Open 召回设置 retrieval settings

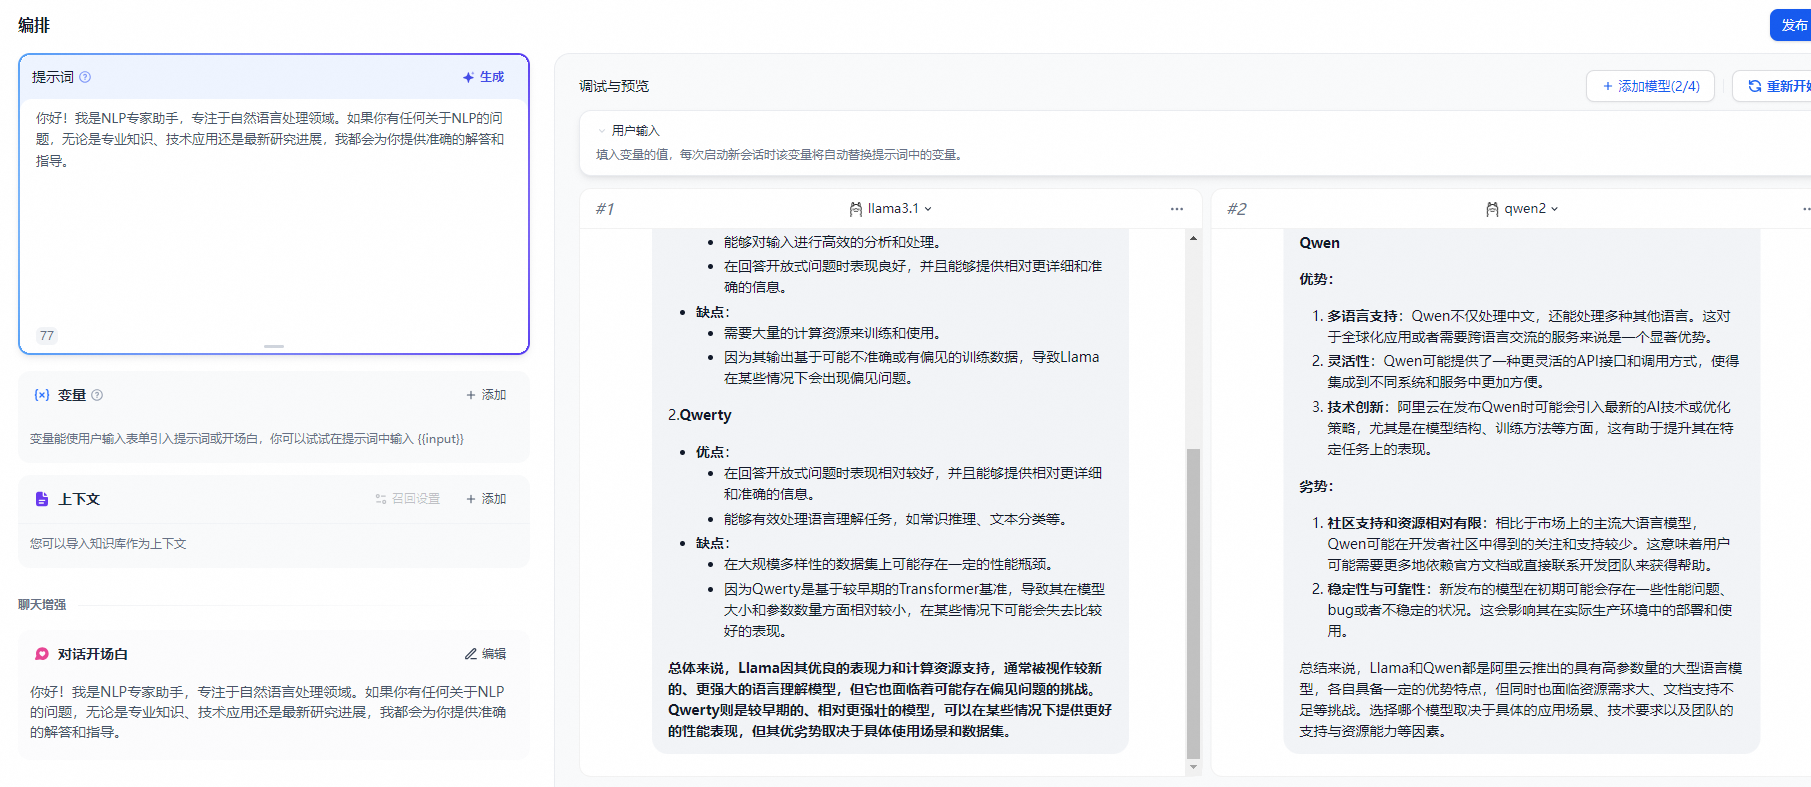click(x=408, y=499)
